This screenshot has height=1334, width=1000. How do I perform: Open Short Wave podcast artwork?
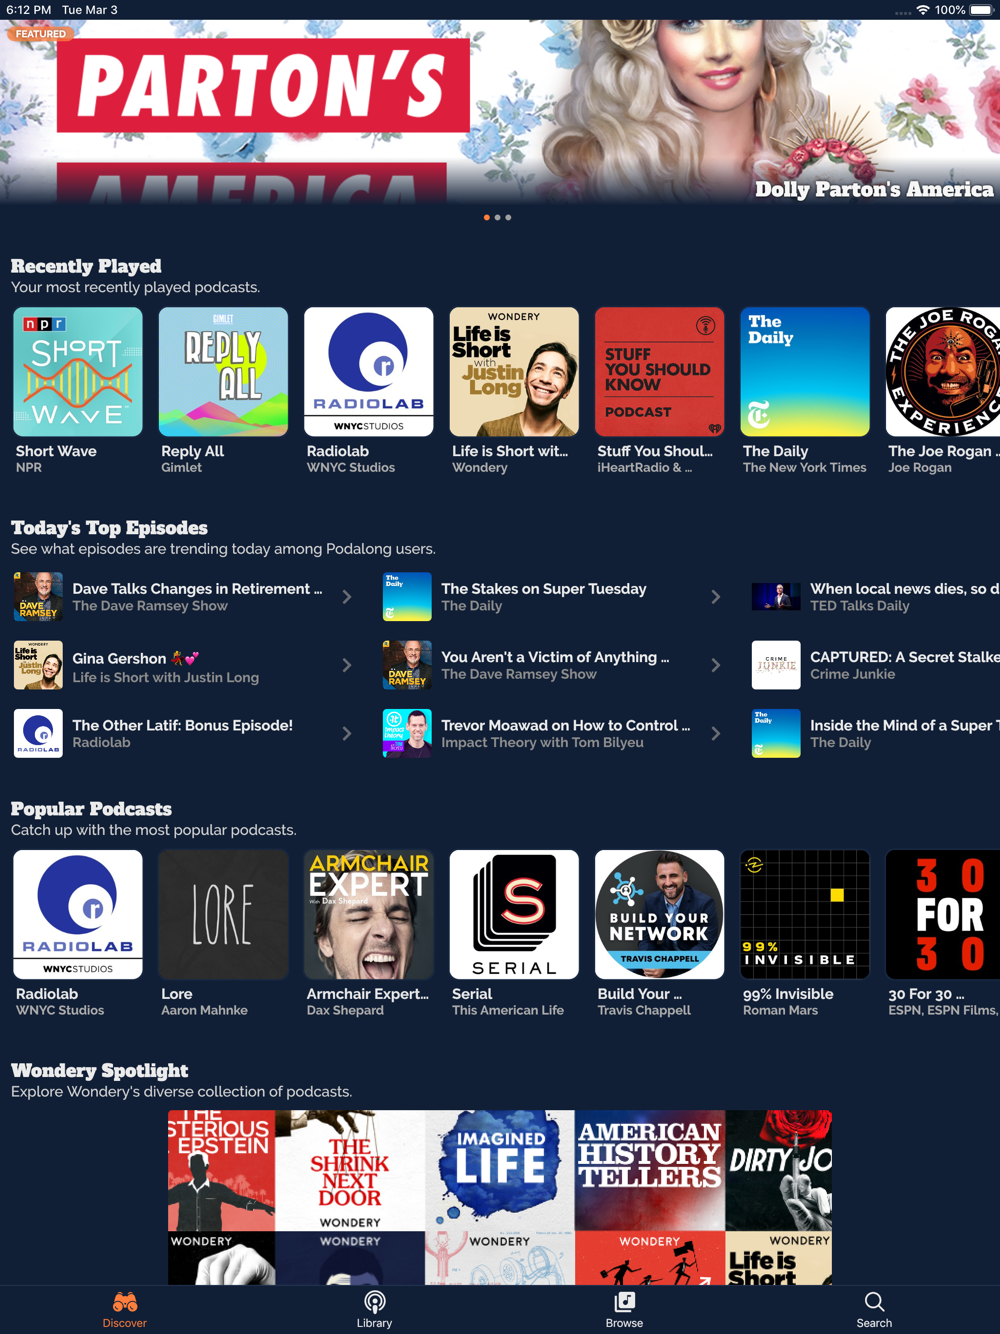tap(78, 372)
